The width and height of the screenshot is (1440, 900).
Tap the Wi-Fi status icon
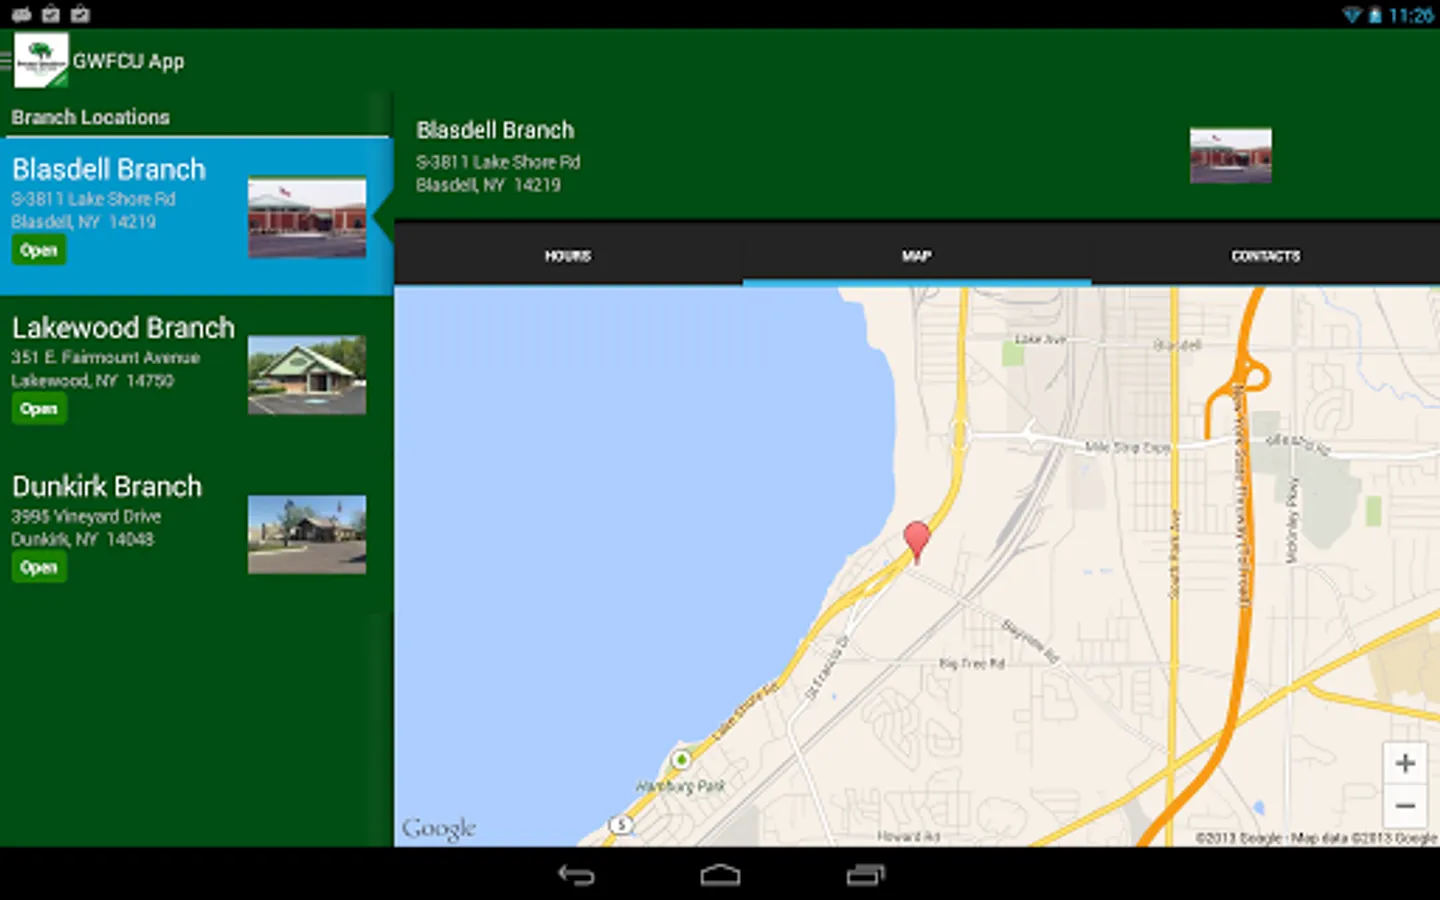(x=1351, y=15)
